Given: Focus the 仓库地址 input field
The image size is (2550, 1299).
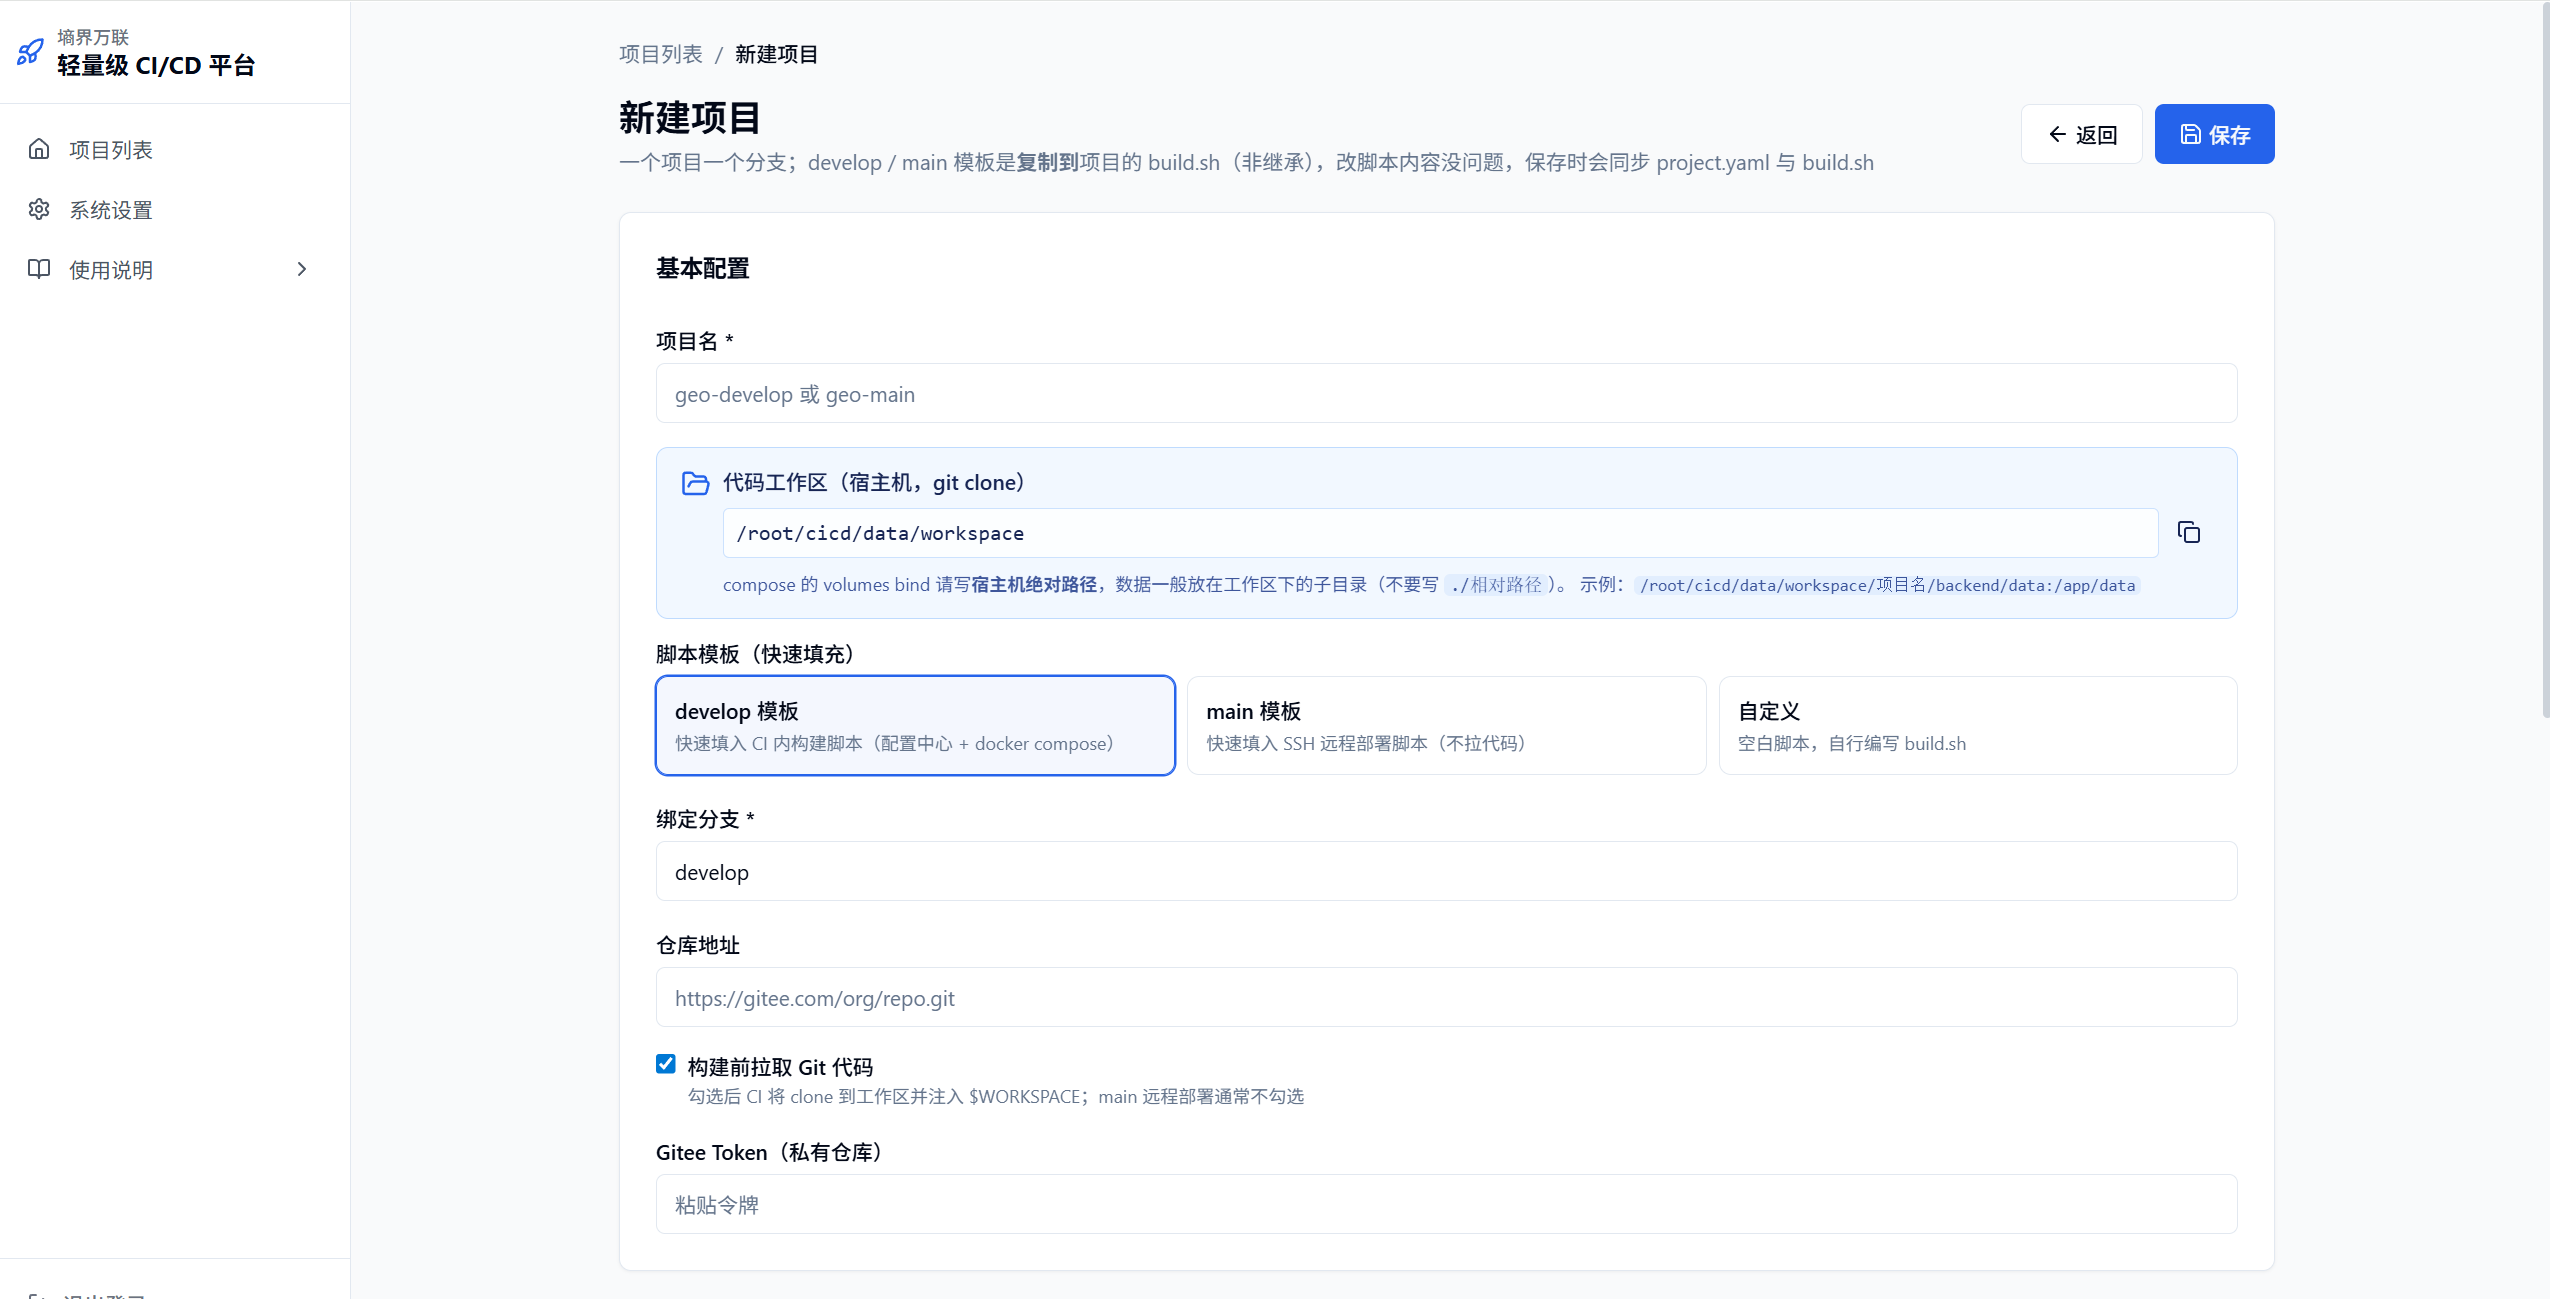Looking at the screenshot, I should click(1447, 997).
